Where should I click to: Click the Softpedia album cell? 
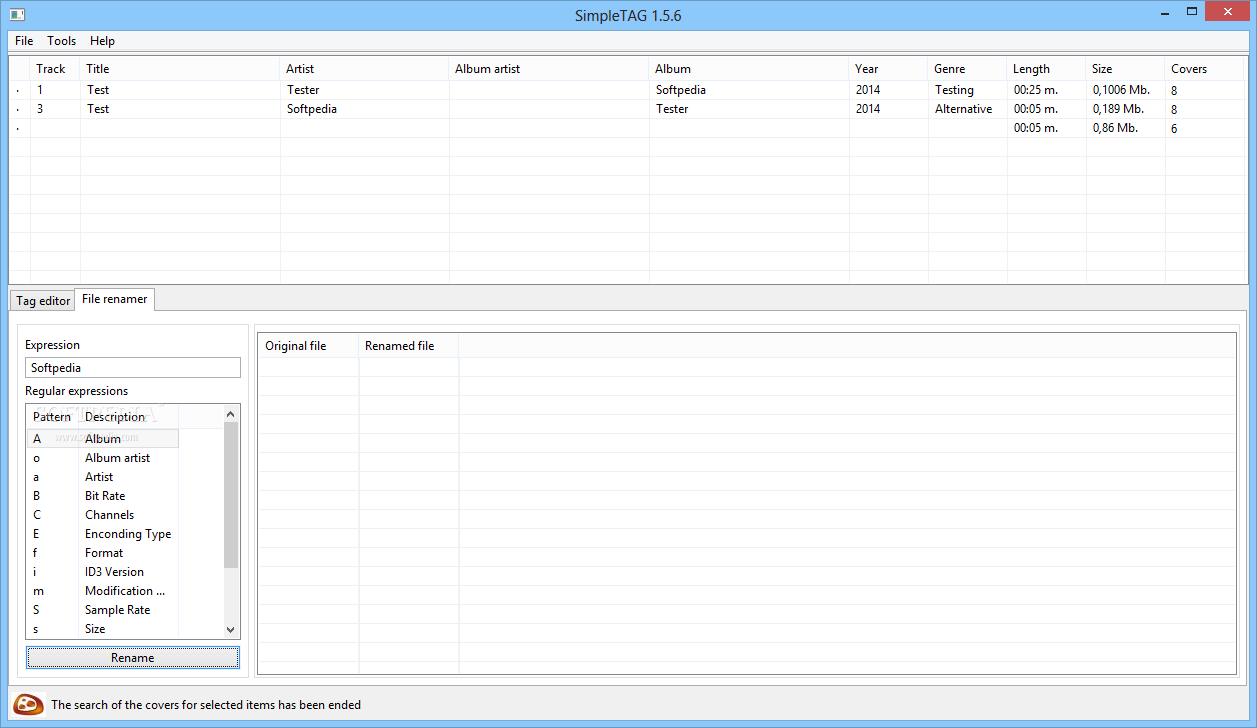(x=749, y=90)
